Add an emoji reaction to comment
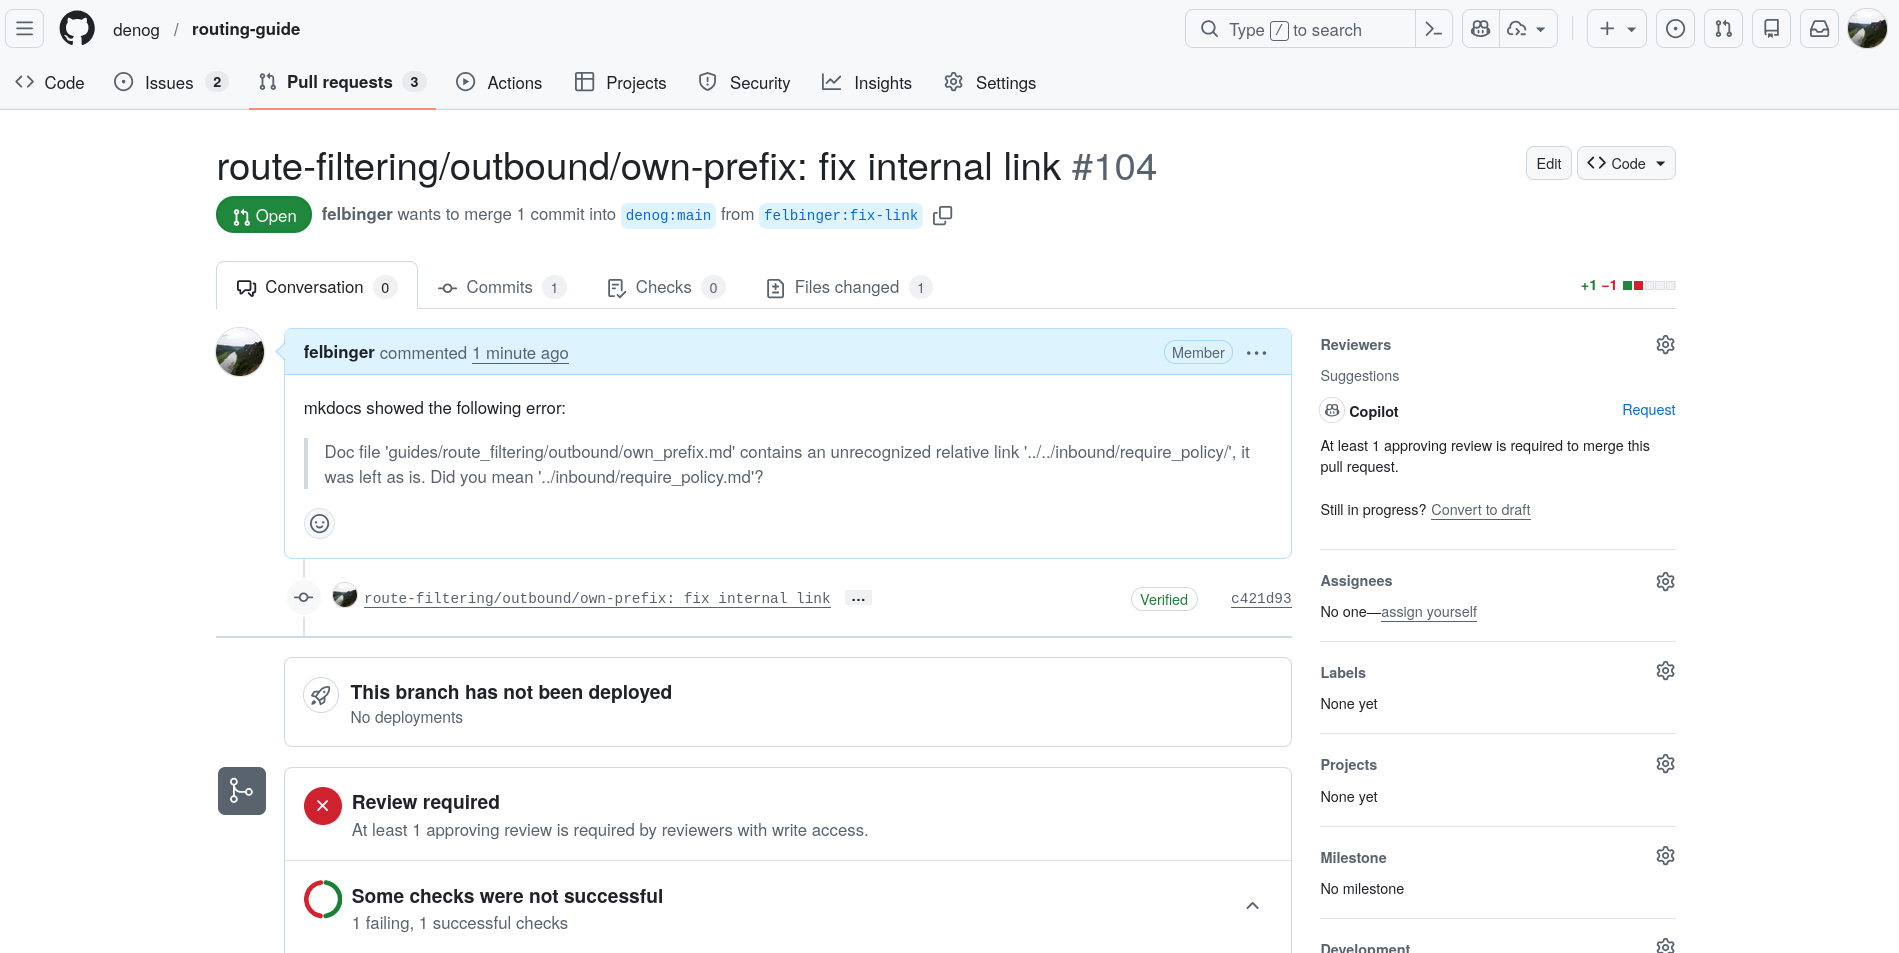 tap(319, 523)
